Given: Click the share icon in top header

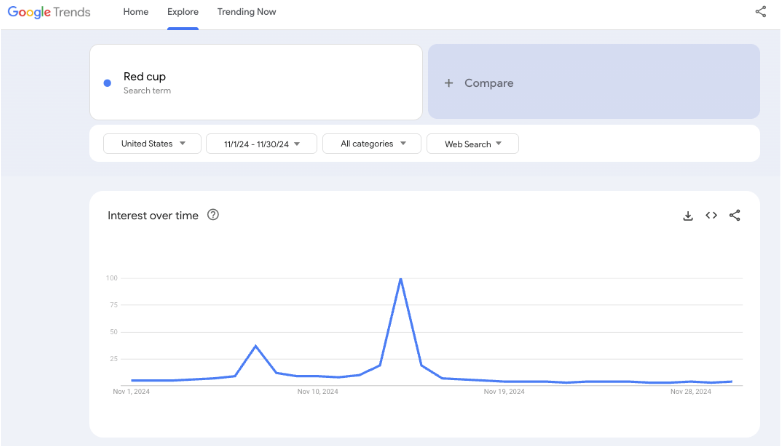Looking at the screenshot, I should point(761,11).
